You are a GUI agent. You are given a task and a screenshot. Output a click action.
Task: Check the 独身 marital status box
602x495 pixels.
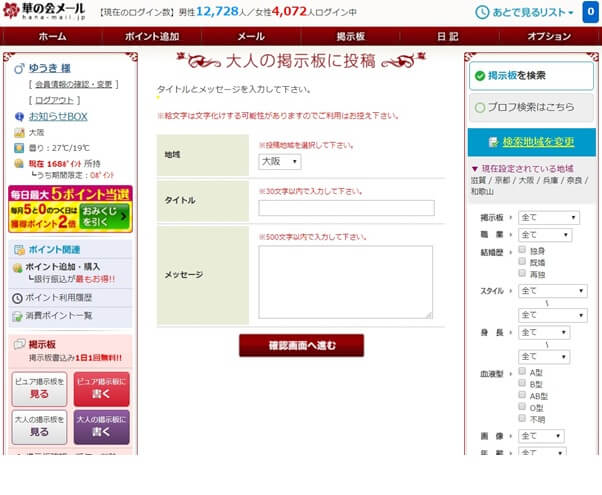point(522,250)
